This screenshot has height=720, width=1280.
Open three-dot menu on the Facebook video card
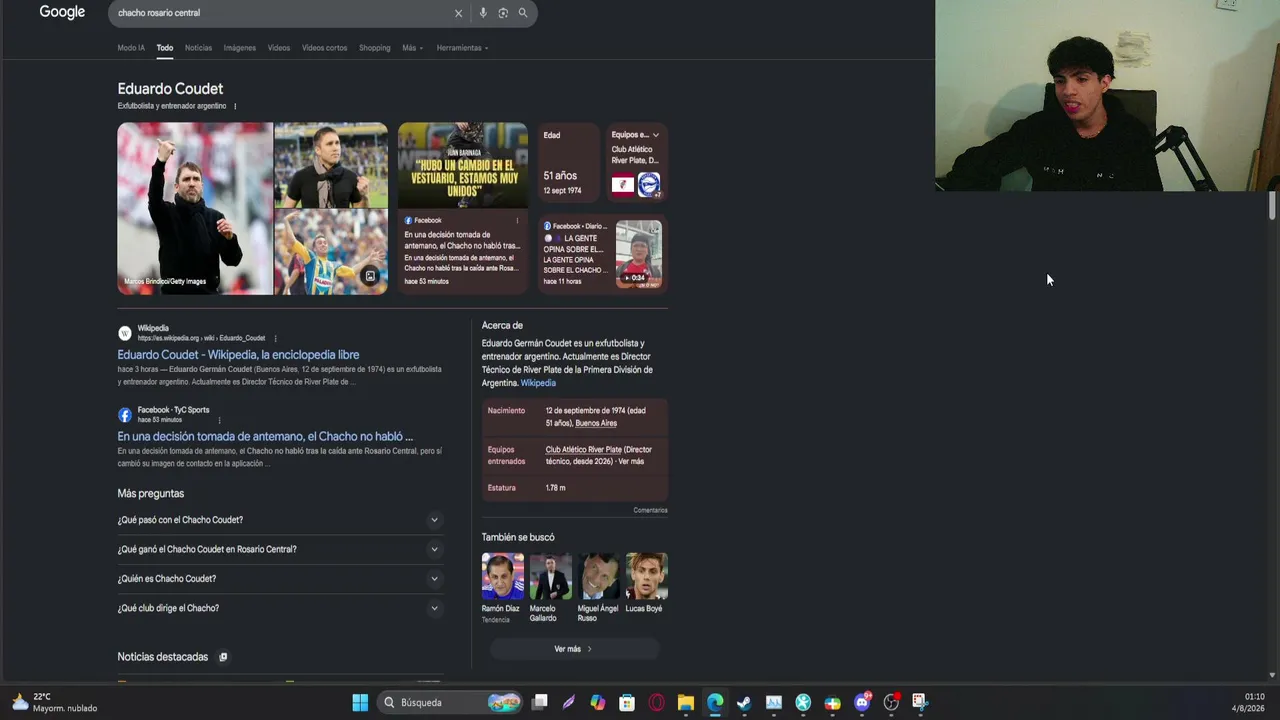[517, 220]
